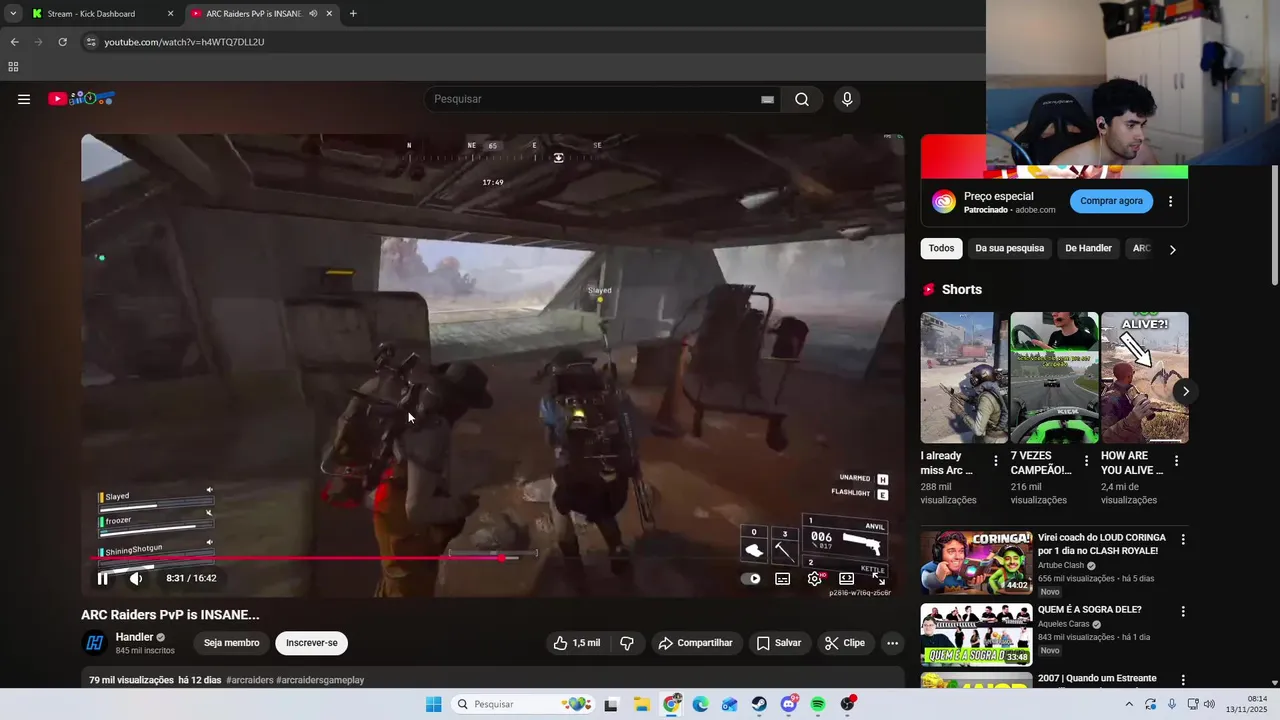Open Handler channel avatar
Viewport: 1280px width, 720px height.
pos(95,643)
